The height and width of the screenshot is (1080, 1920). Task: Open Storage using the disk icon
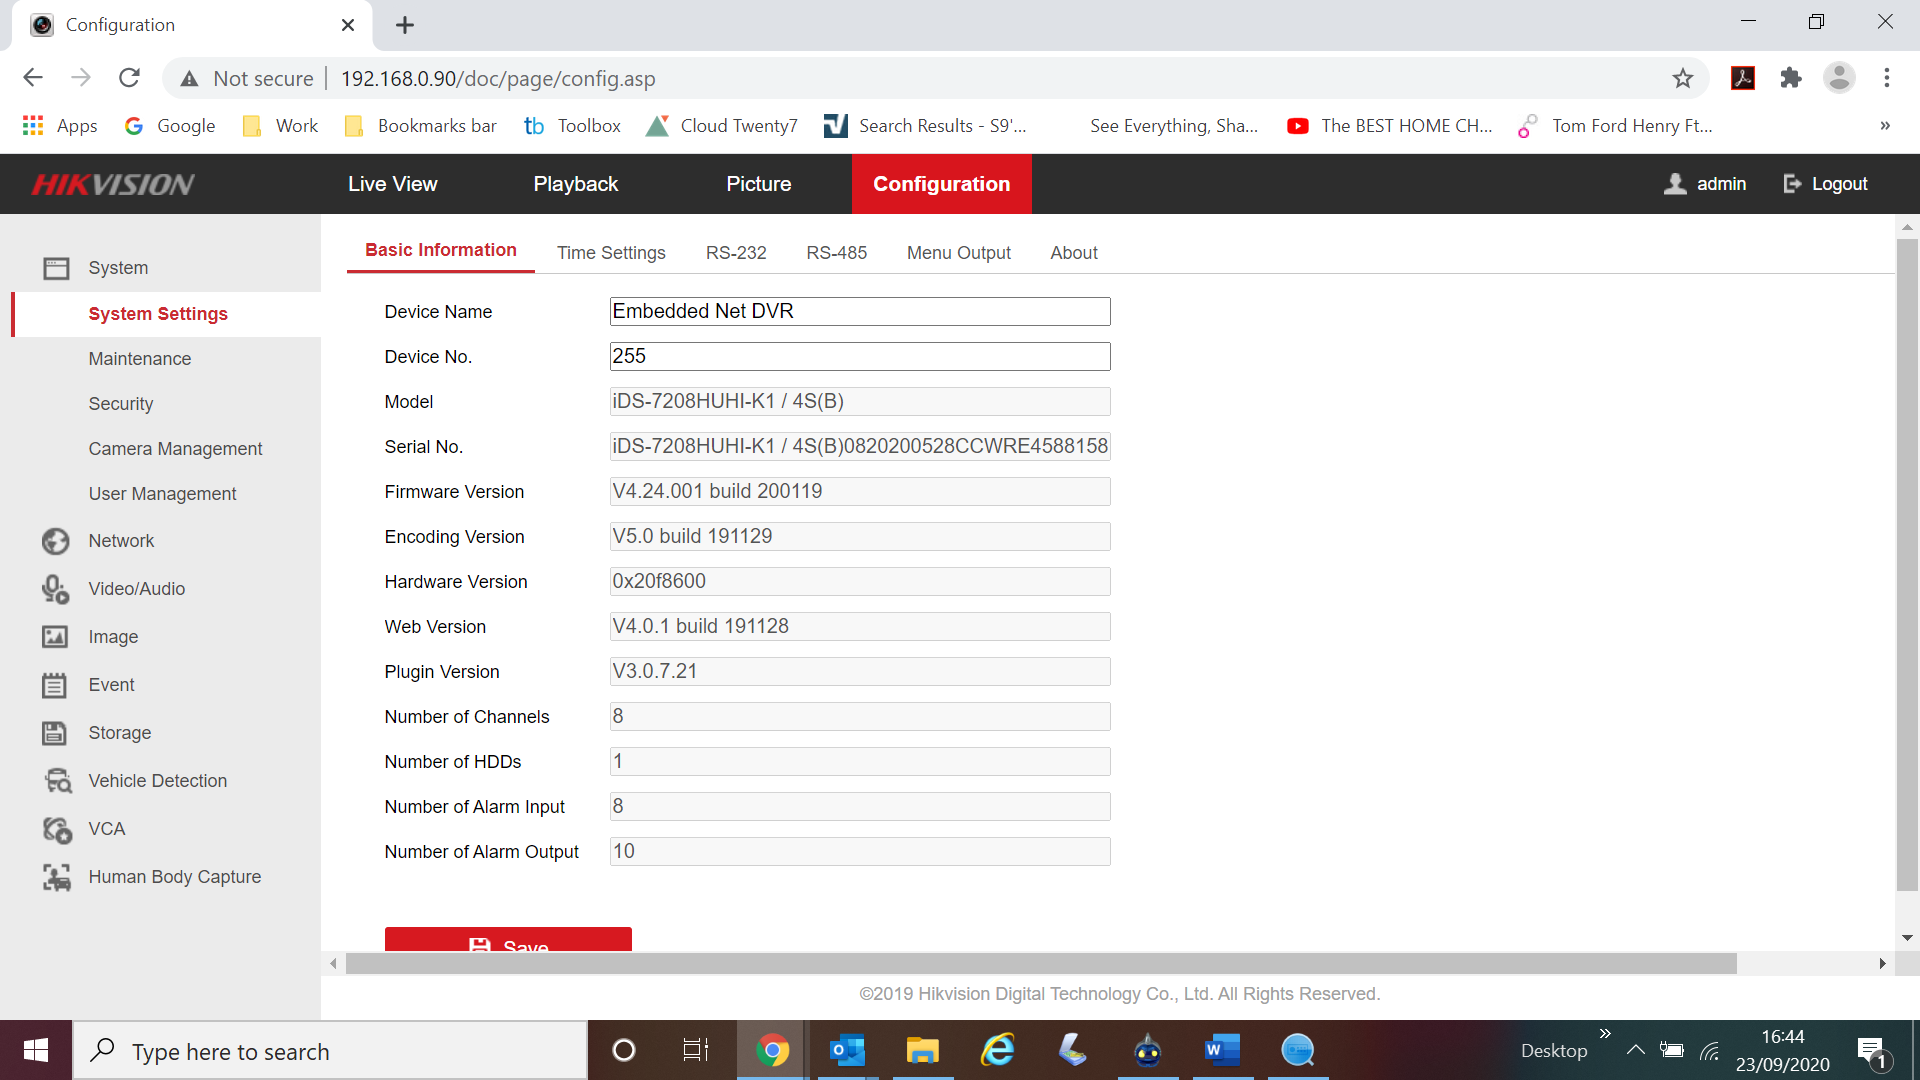[55, 733]
